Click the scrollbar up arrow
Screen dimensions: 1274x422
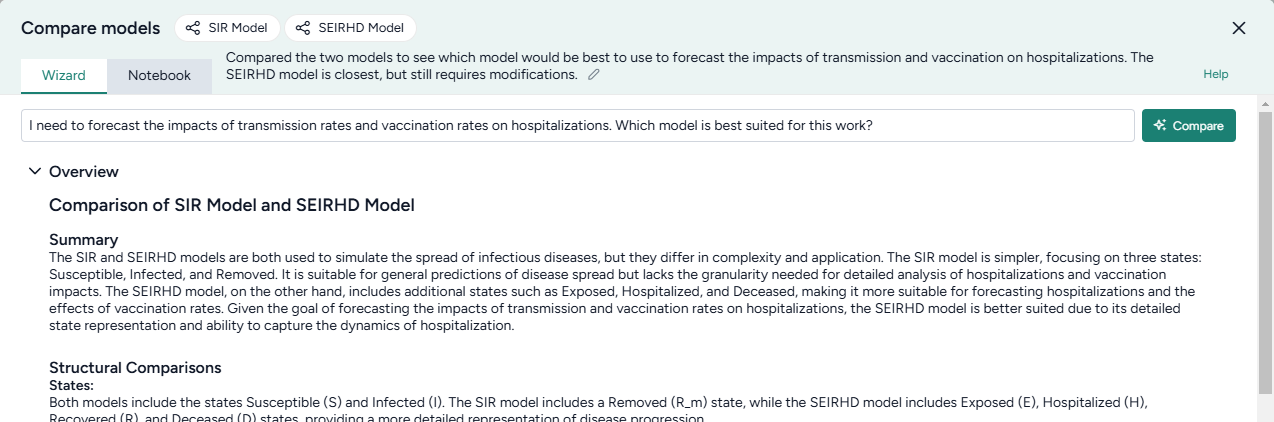point(1265,104)
